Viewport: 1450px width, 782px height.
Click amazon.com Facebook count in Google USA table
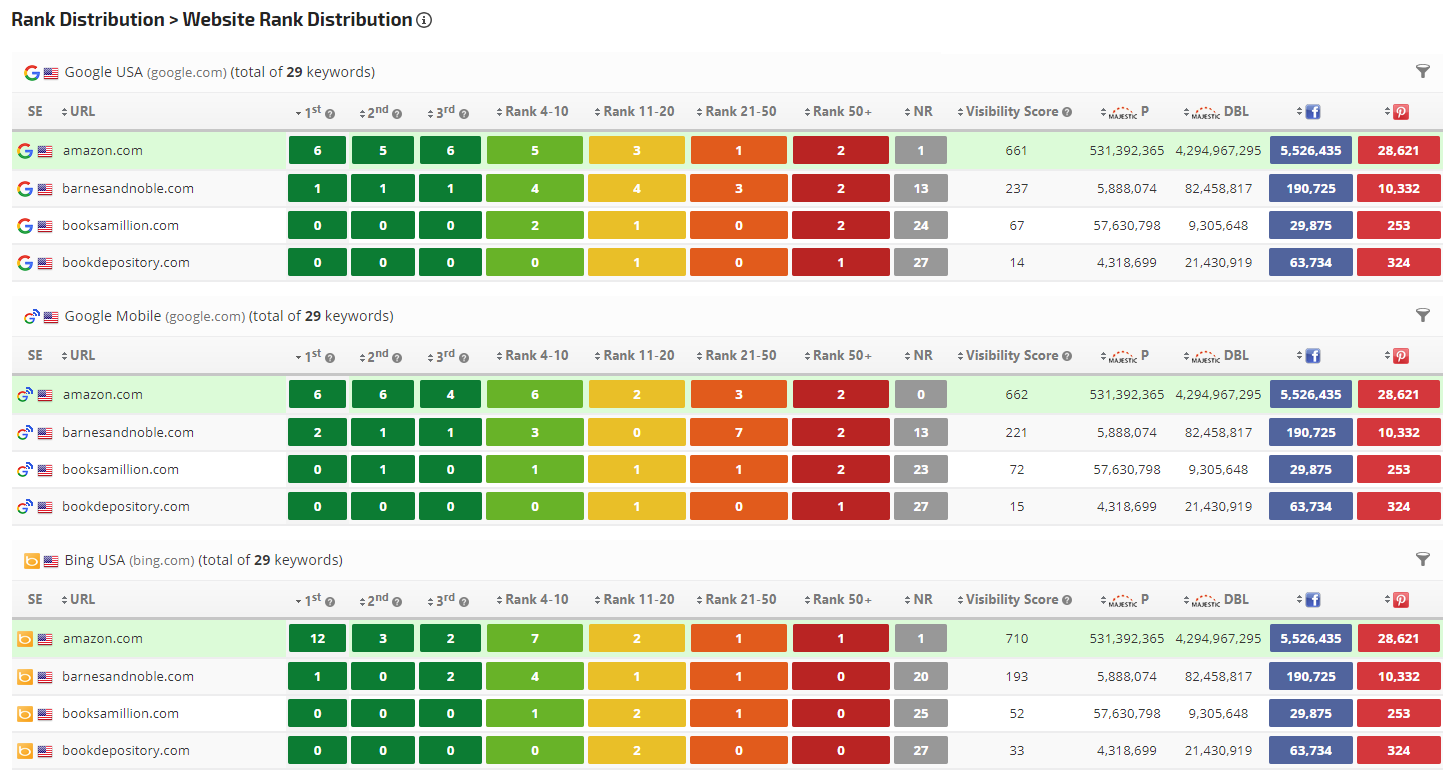coord(1311,151)
